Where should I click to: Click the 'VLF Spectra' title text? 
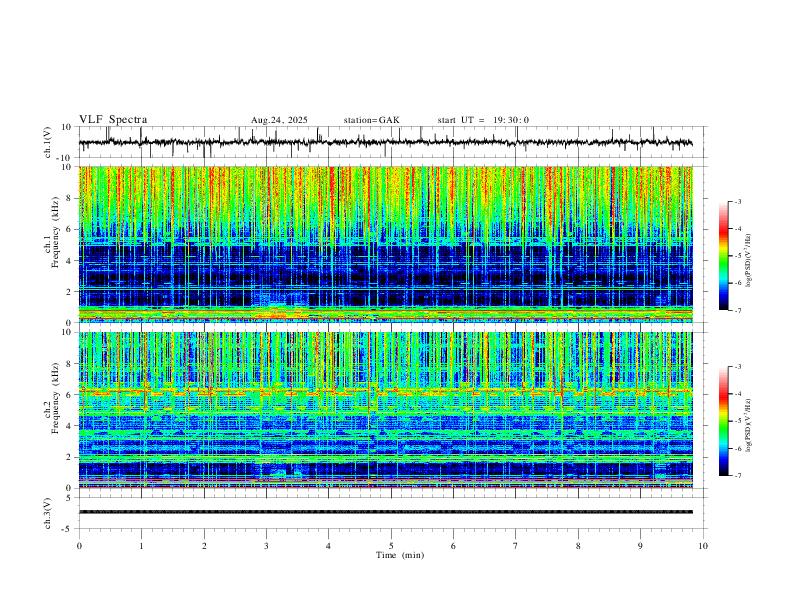point(113,120)
